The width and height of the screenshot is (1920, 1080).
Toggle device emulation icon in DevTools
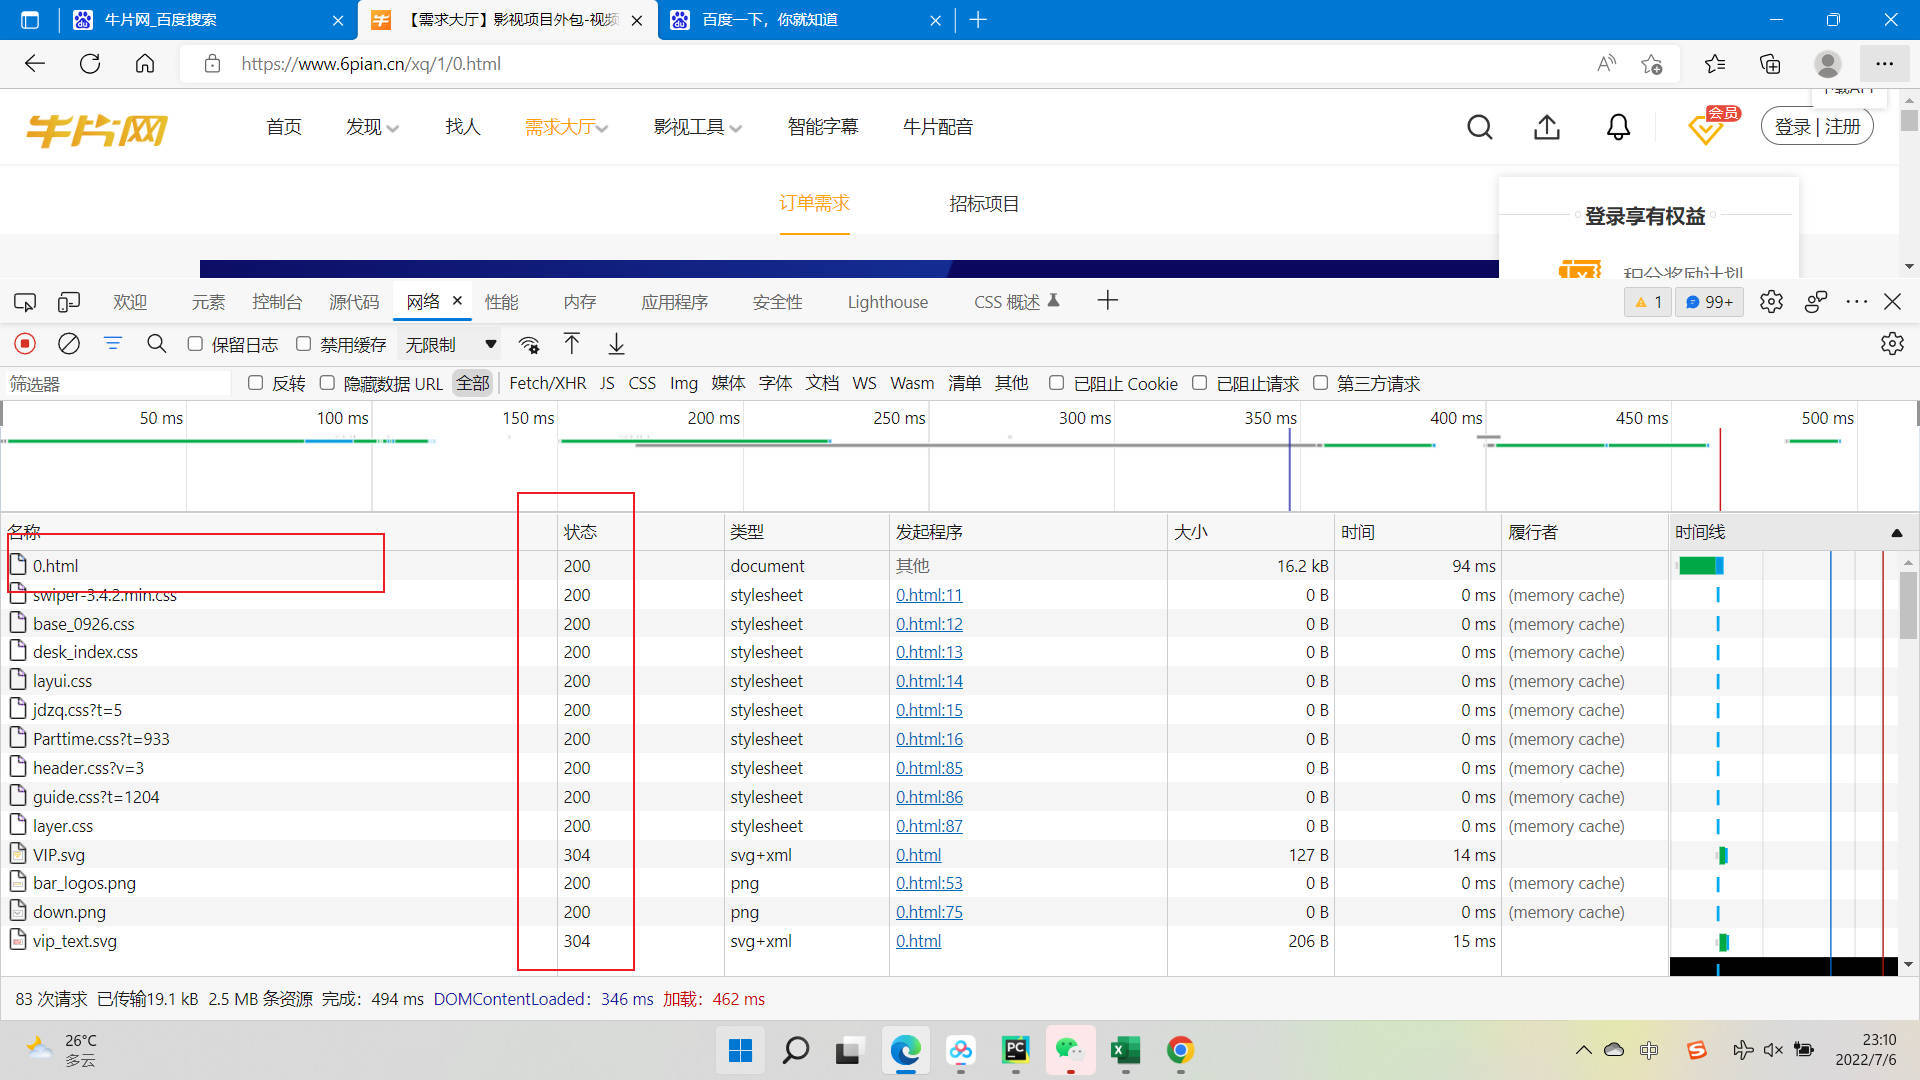point(69,302)
